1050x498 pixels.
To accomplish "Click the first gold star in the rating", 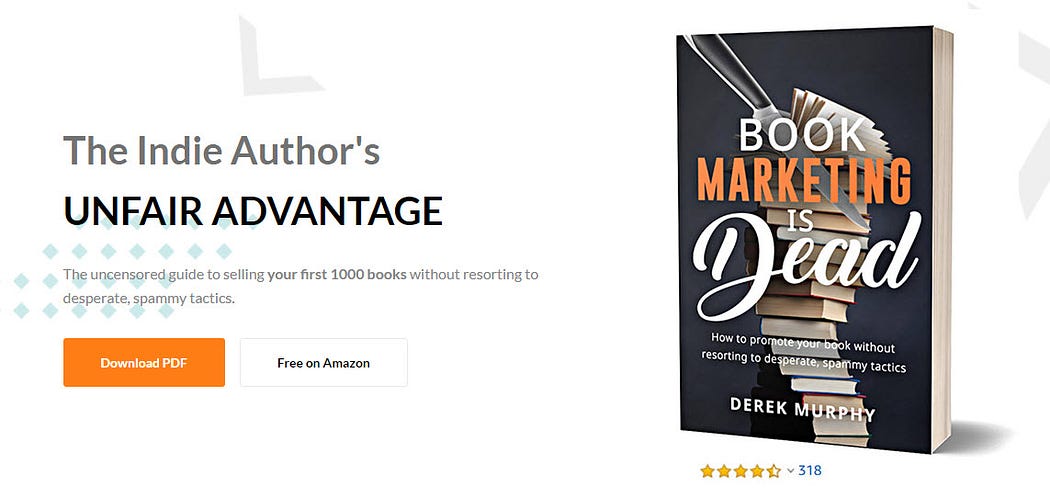I will [x=707, y=471].
